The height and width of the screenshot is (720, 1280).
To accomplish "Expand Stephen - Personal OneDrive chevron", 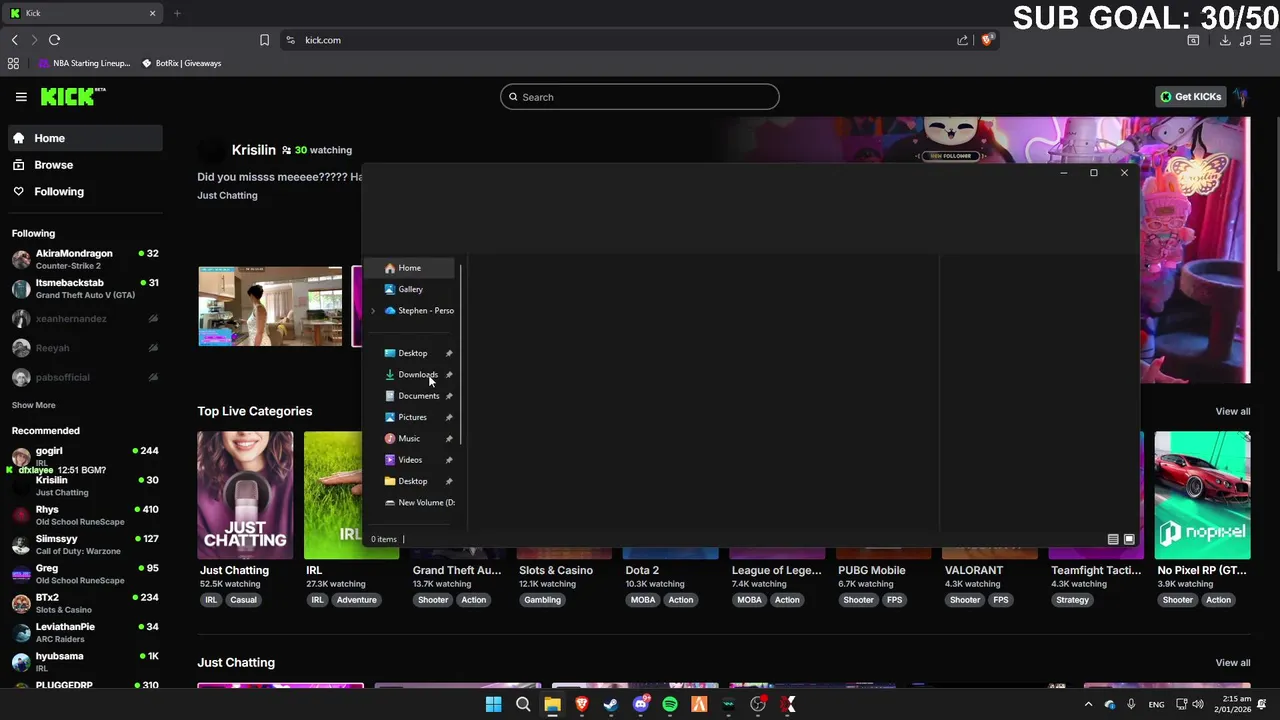I will coord(373,311).
